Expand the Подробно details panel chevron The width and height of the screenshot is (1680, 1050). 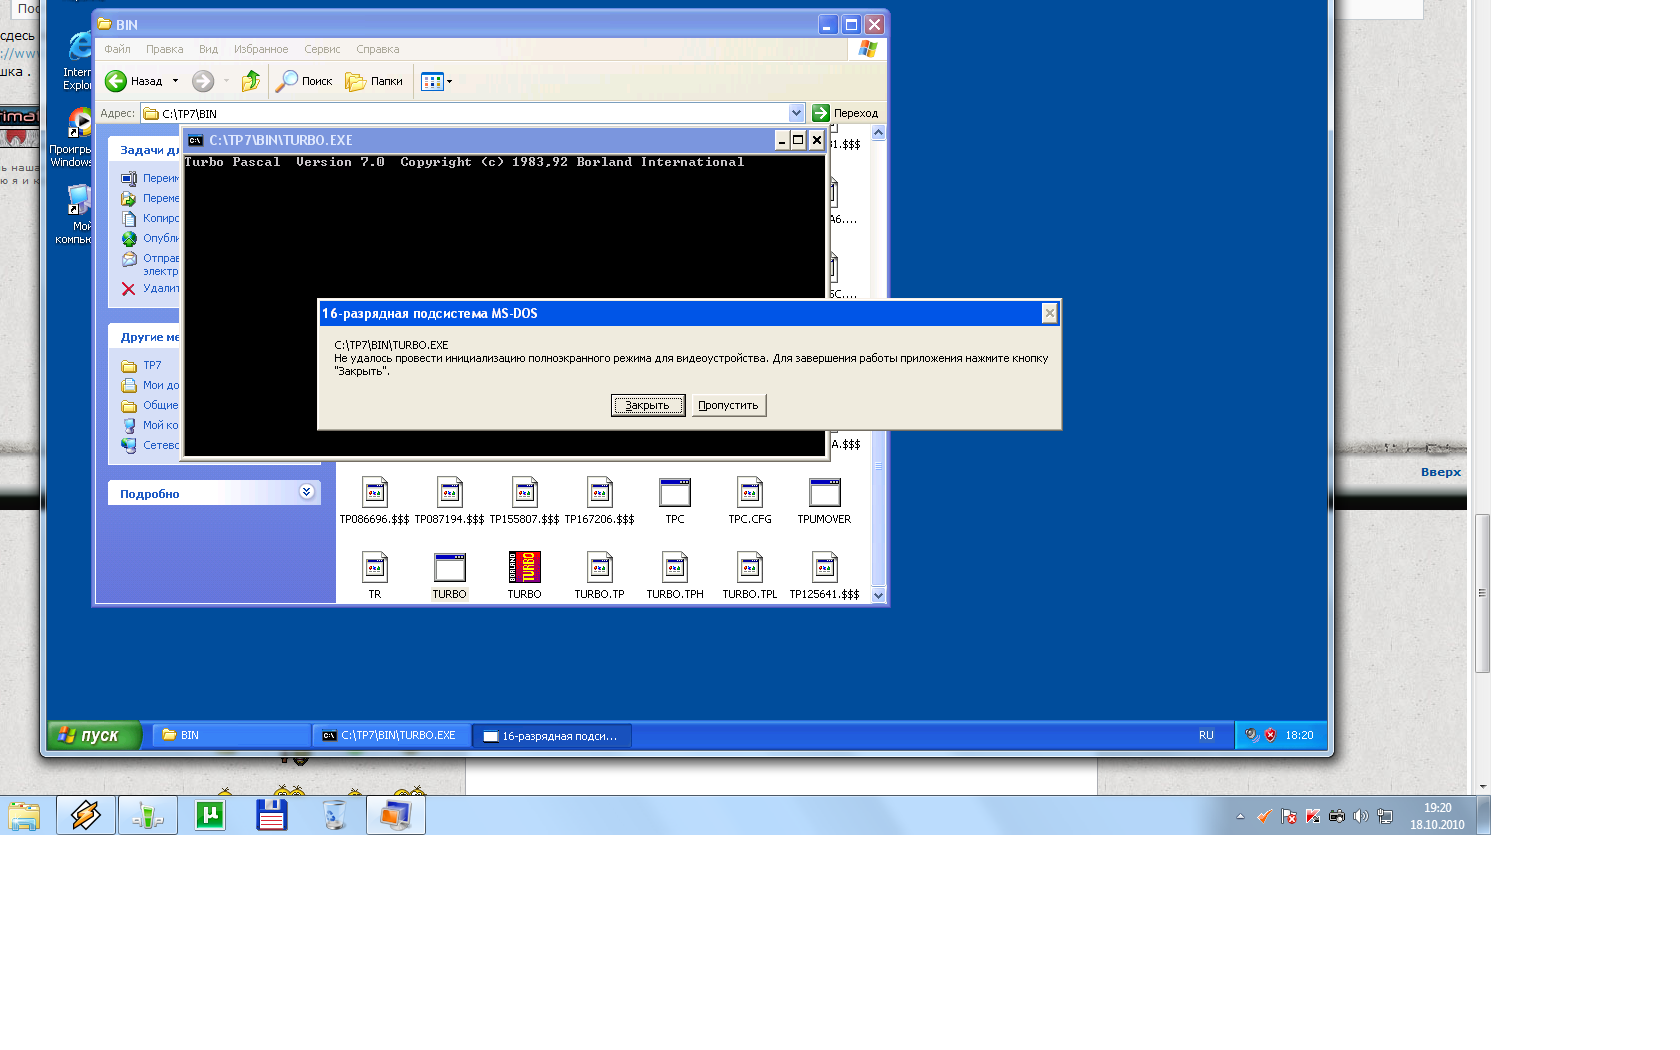[306, 492]
